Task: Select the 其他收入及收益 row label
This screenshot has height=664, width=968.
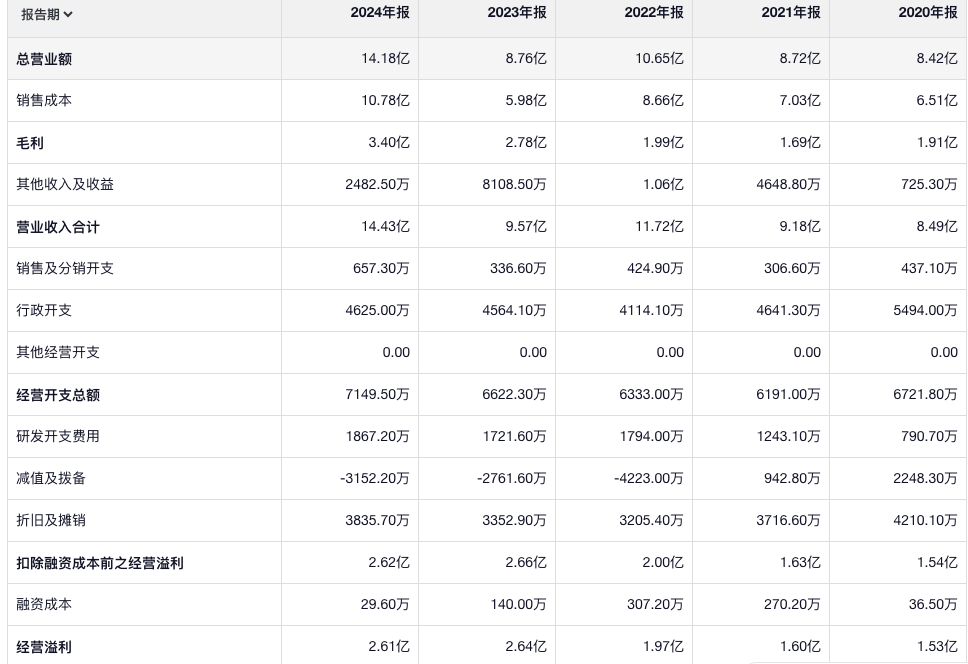Action: coord(65,185)
